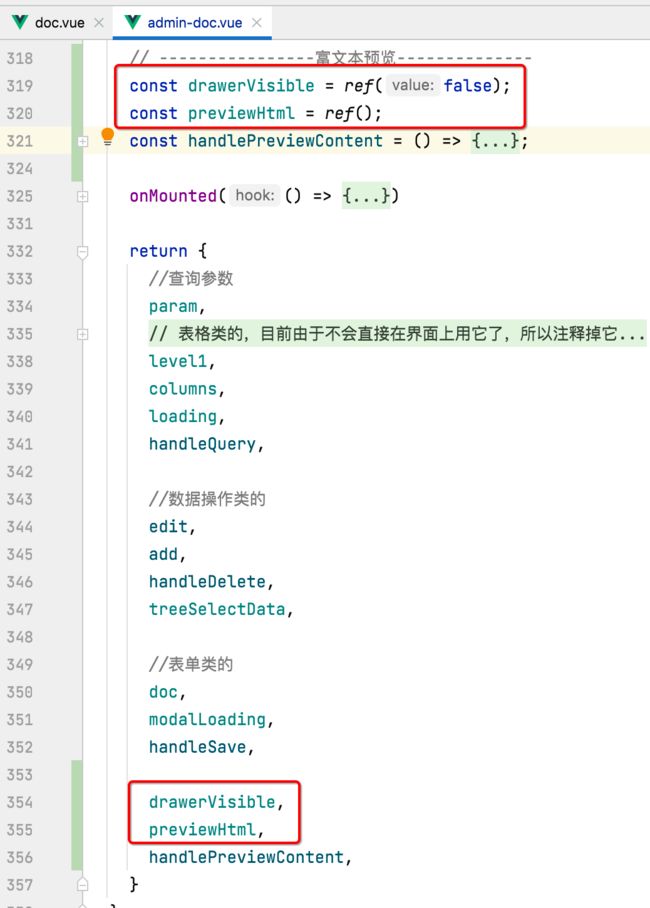Click 'add,' in the return block

[167, 554]
